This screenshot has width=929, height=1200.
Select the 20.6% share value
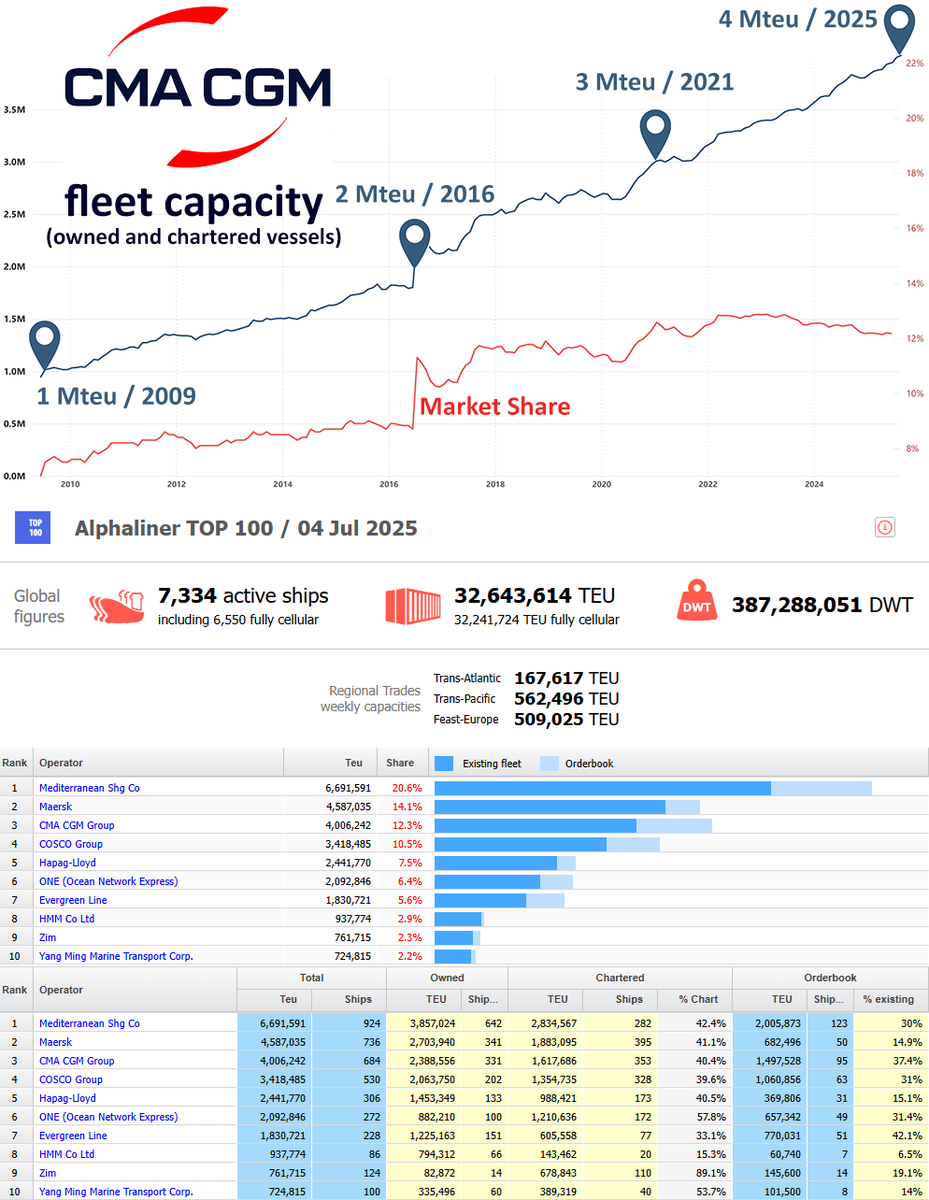coord(407,788)
